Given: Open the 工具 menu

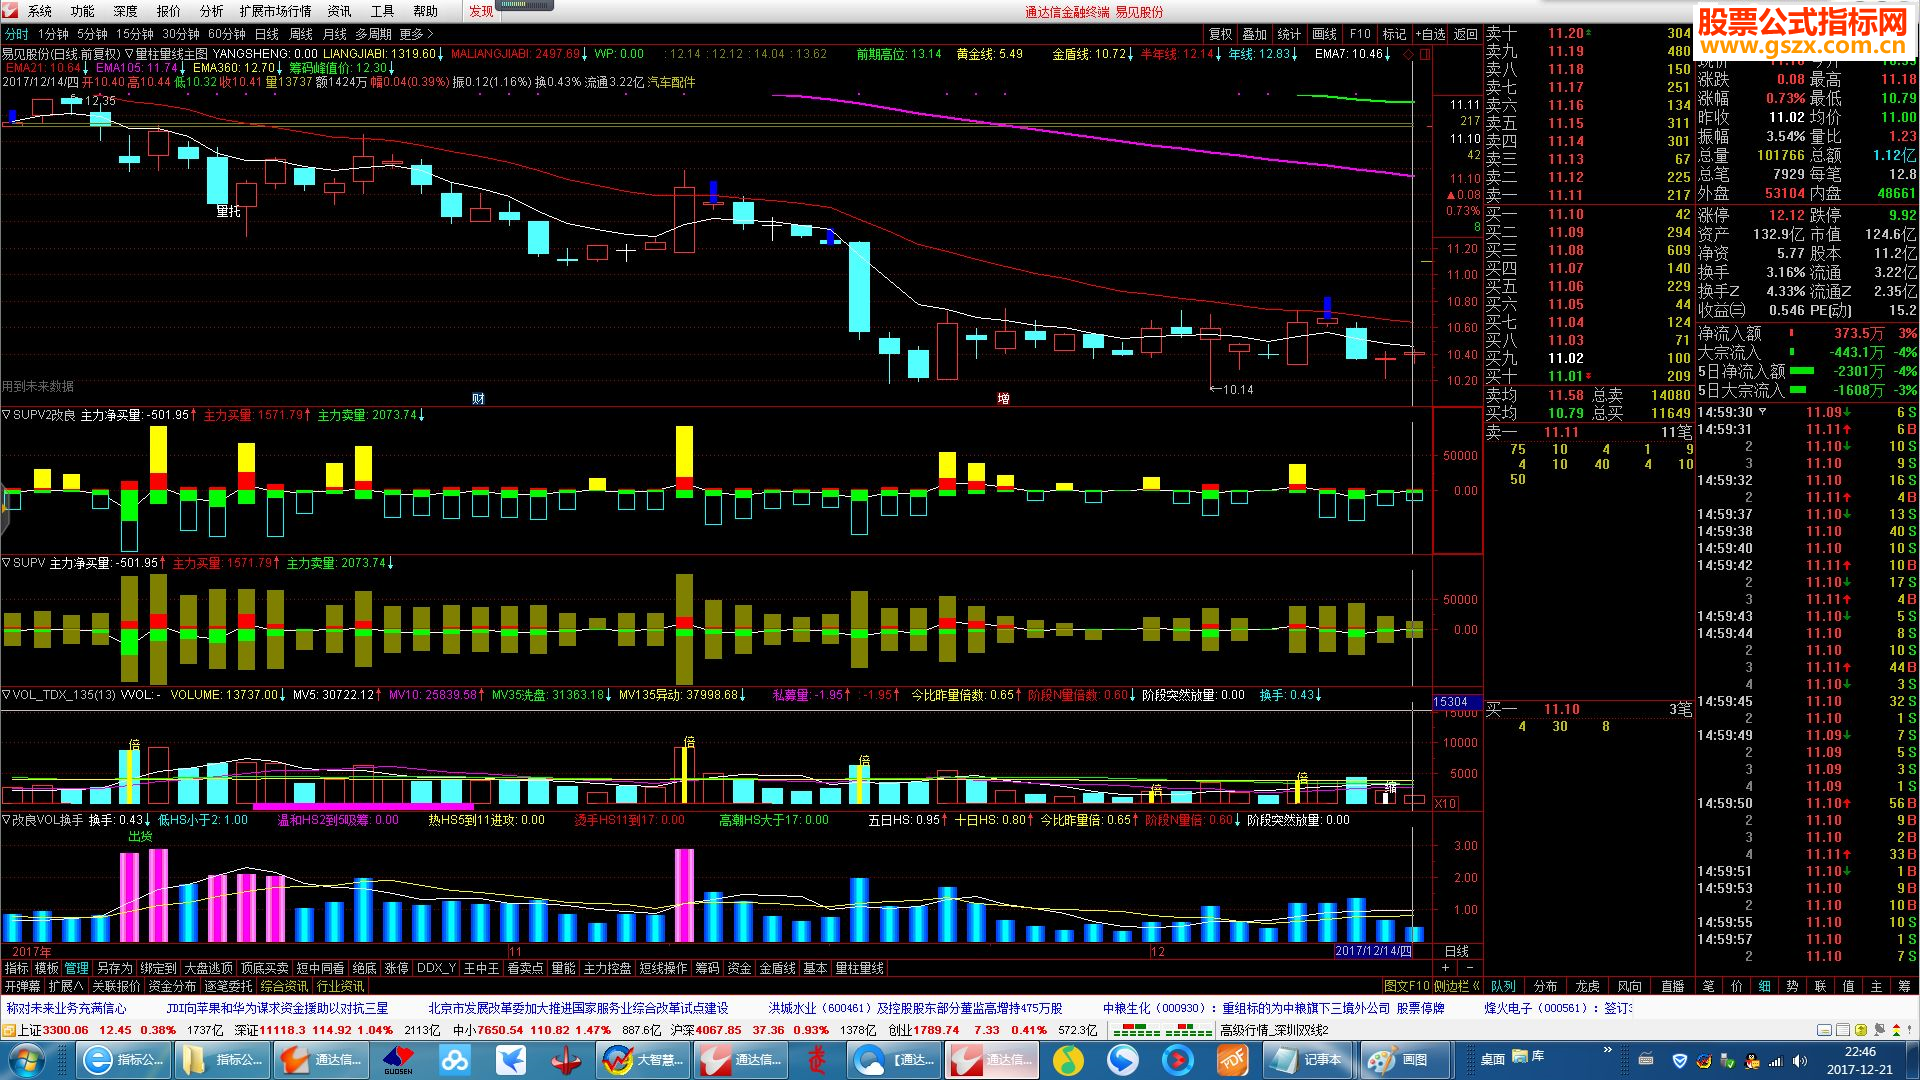Looking at the screenshot, I should click(383, 11).
